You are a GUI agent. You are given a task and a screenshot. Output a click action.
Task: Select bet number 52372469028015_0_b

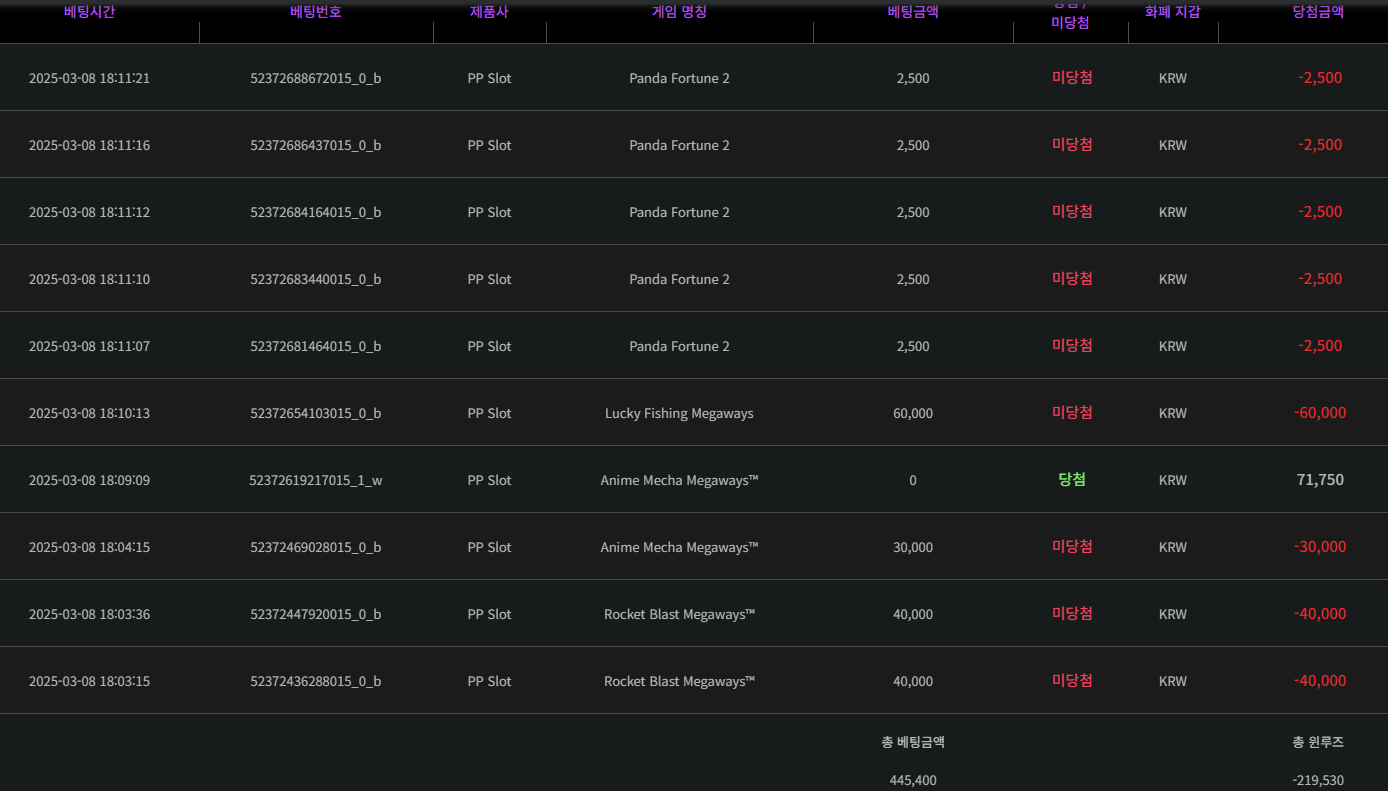(316, 547)
